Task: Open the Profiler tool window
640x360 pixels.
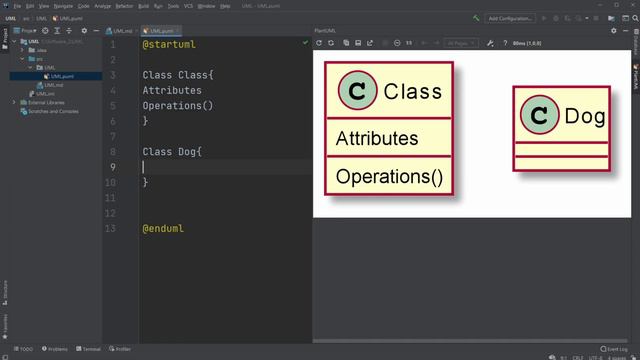Action: click(120, 349)
